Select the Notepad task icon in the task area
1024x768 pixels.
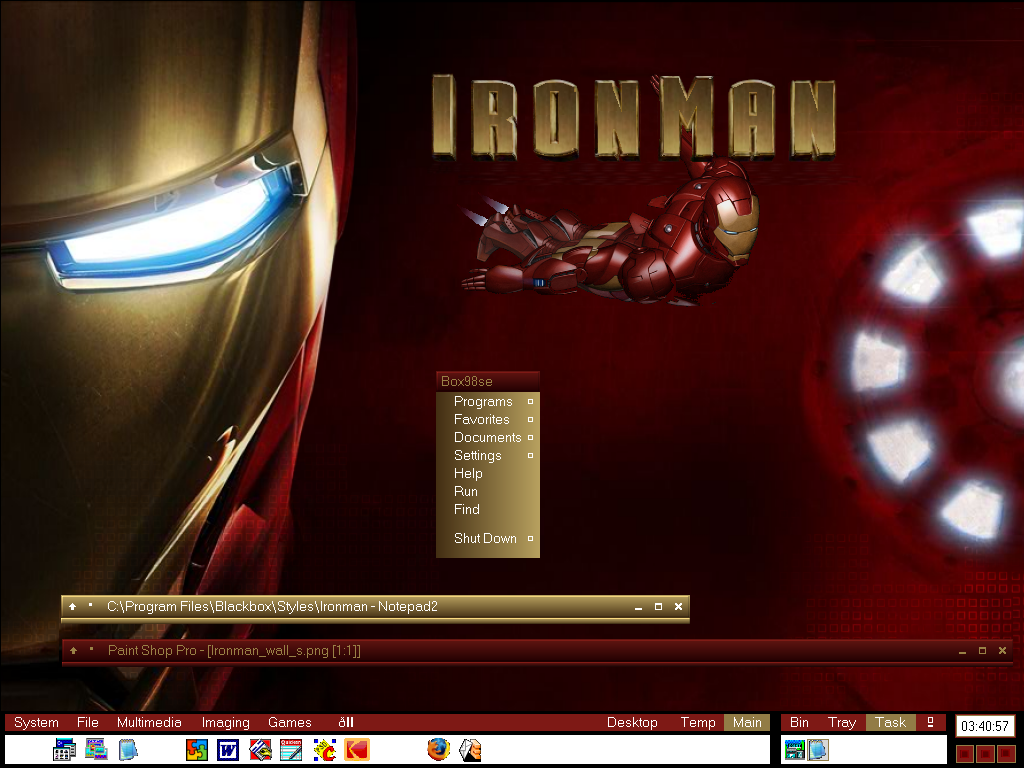[x=818, y=749]
